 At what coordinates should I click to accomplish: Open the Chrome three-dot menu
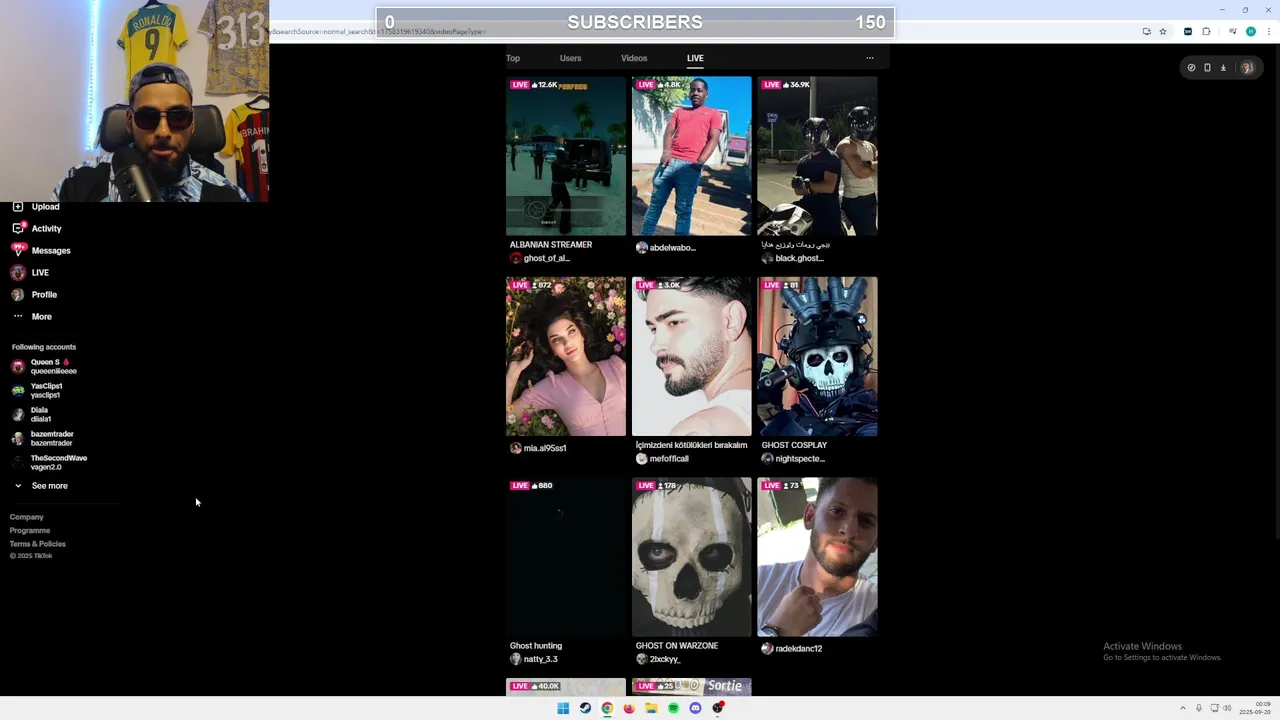pos(1268,31)
